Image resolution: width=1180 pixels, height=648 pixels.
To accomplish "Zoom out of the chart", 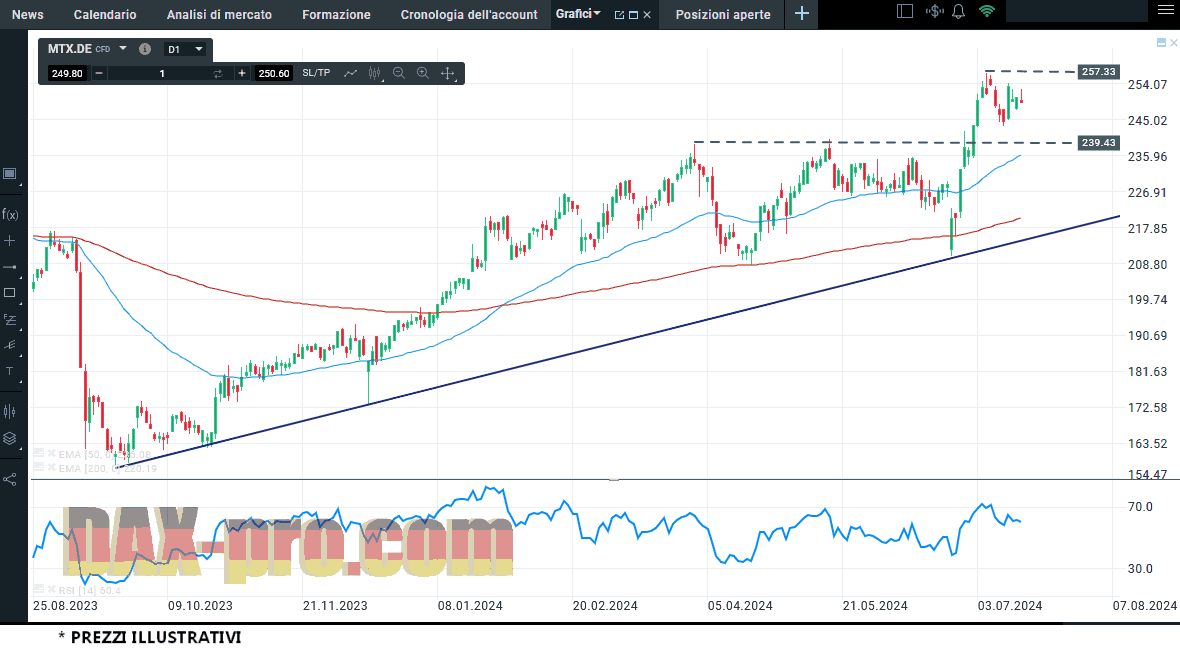I will [x=399, y=73].
